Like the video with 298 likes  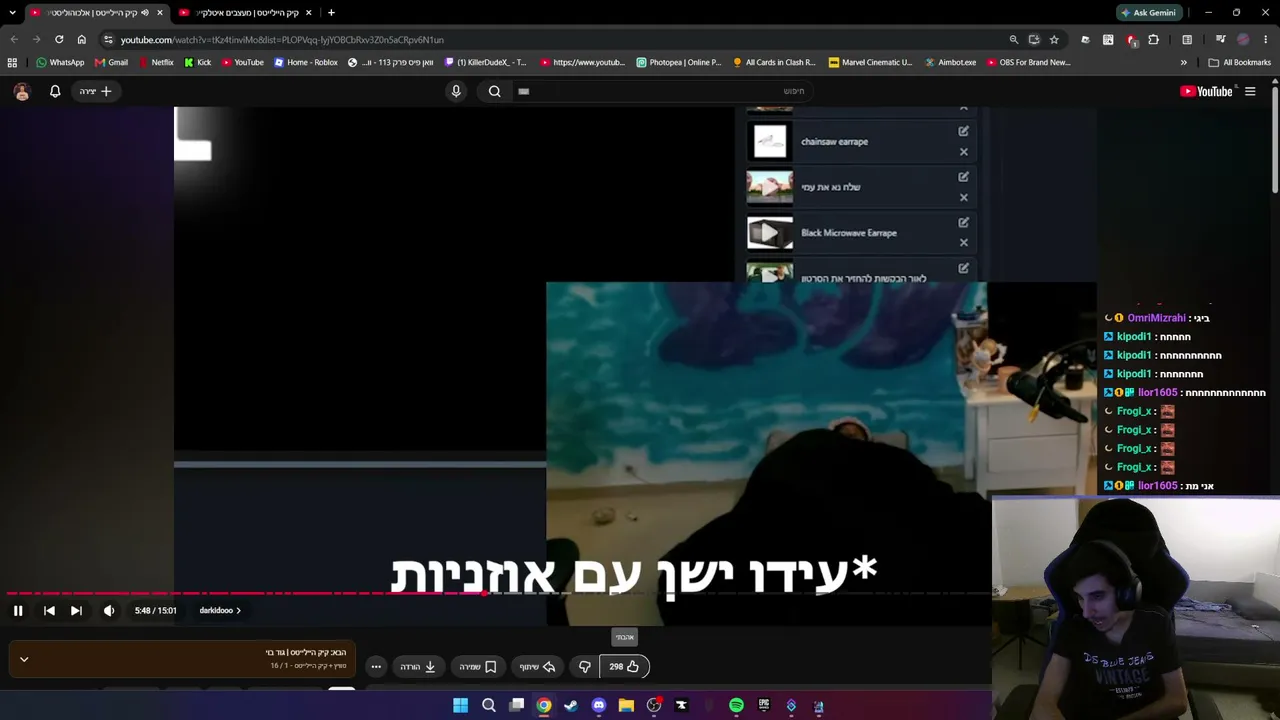pos(624,667)
